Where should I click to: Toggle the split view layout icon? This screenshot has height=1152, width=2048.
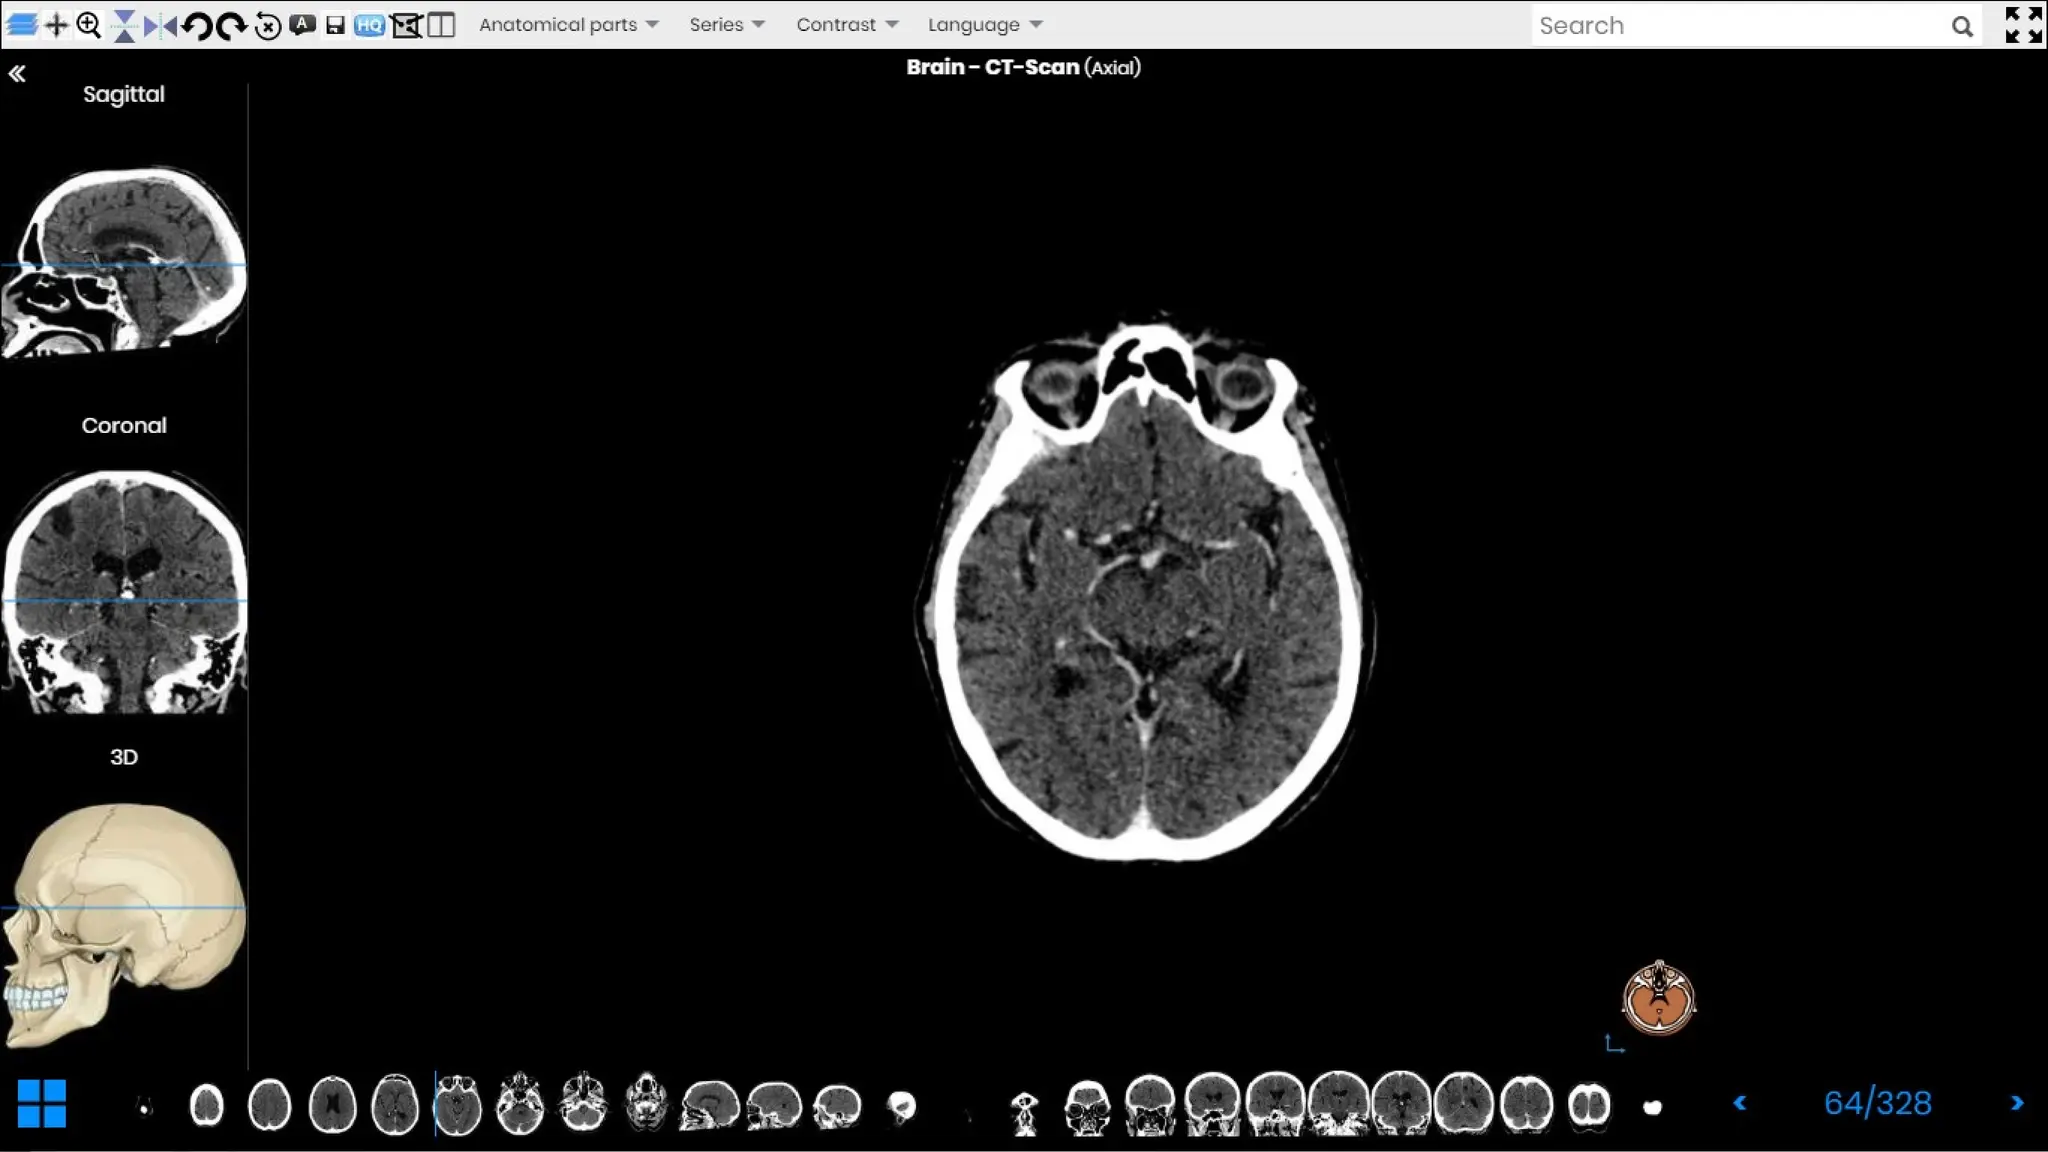(441, 25)
